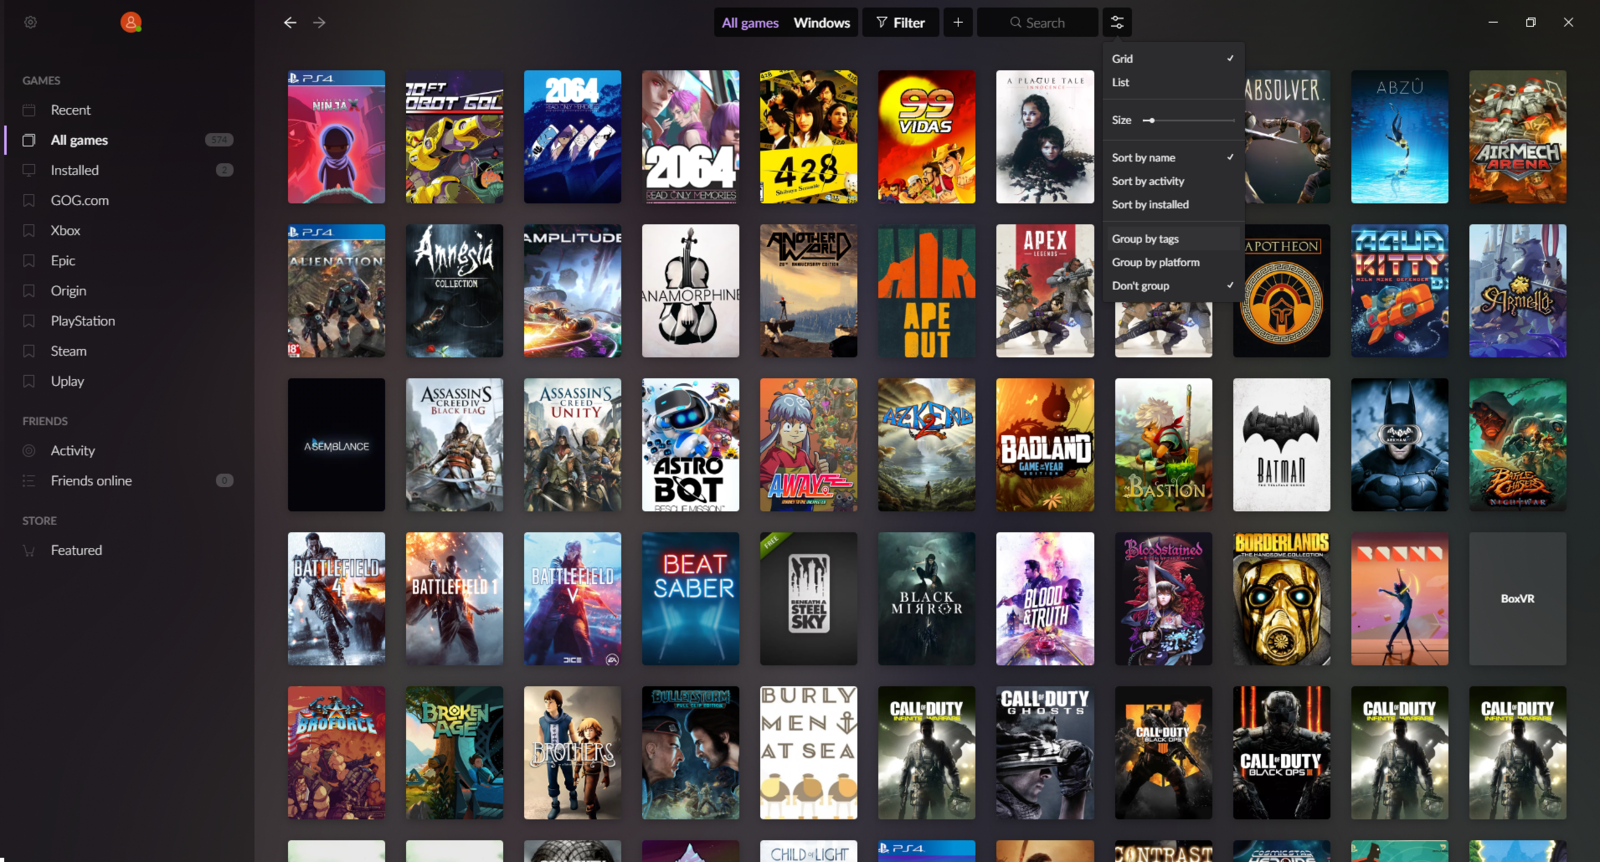Click the thumbnail Size slider
Image resolution: width=1600 pixels, height=862 pixels.
(x=1189, y=120)
